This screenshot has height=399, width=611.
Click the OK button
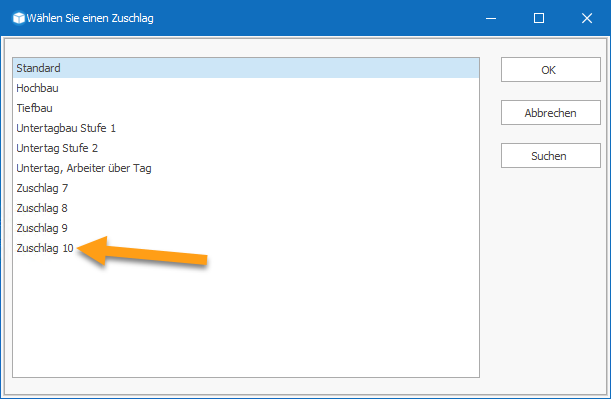click(551, 70)
